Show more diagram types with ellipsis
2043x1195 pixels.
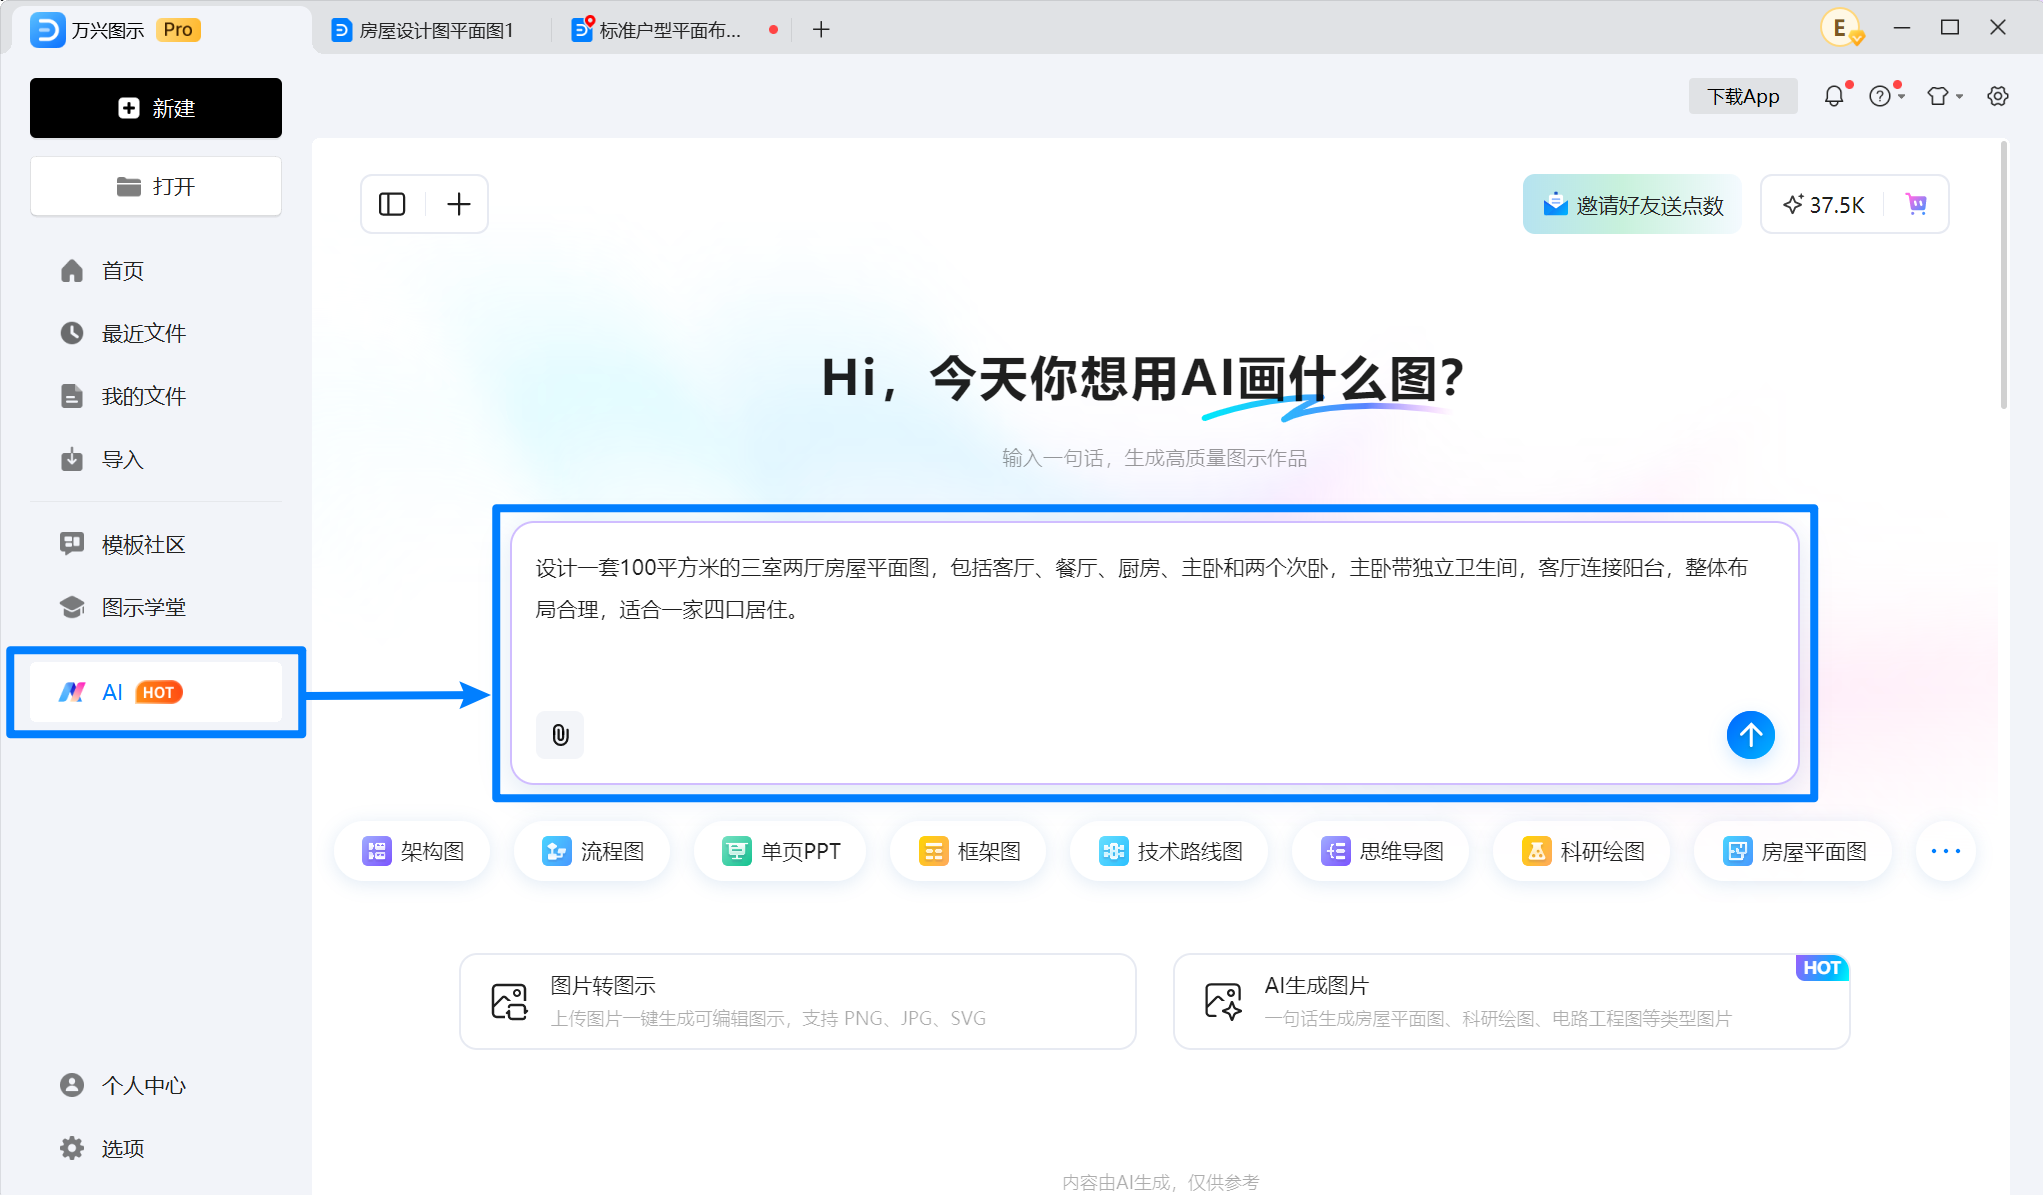click(x=1945, y=851)
